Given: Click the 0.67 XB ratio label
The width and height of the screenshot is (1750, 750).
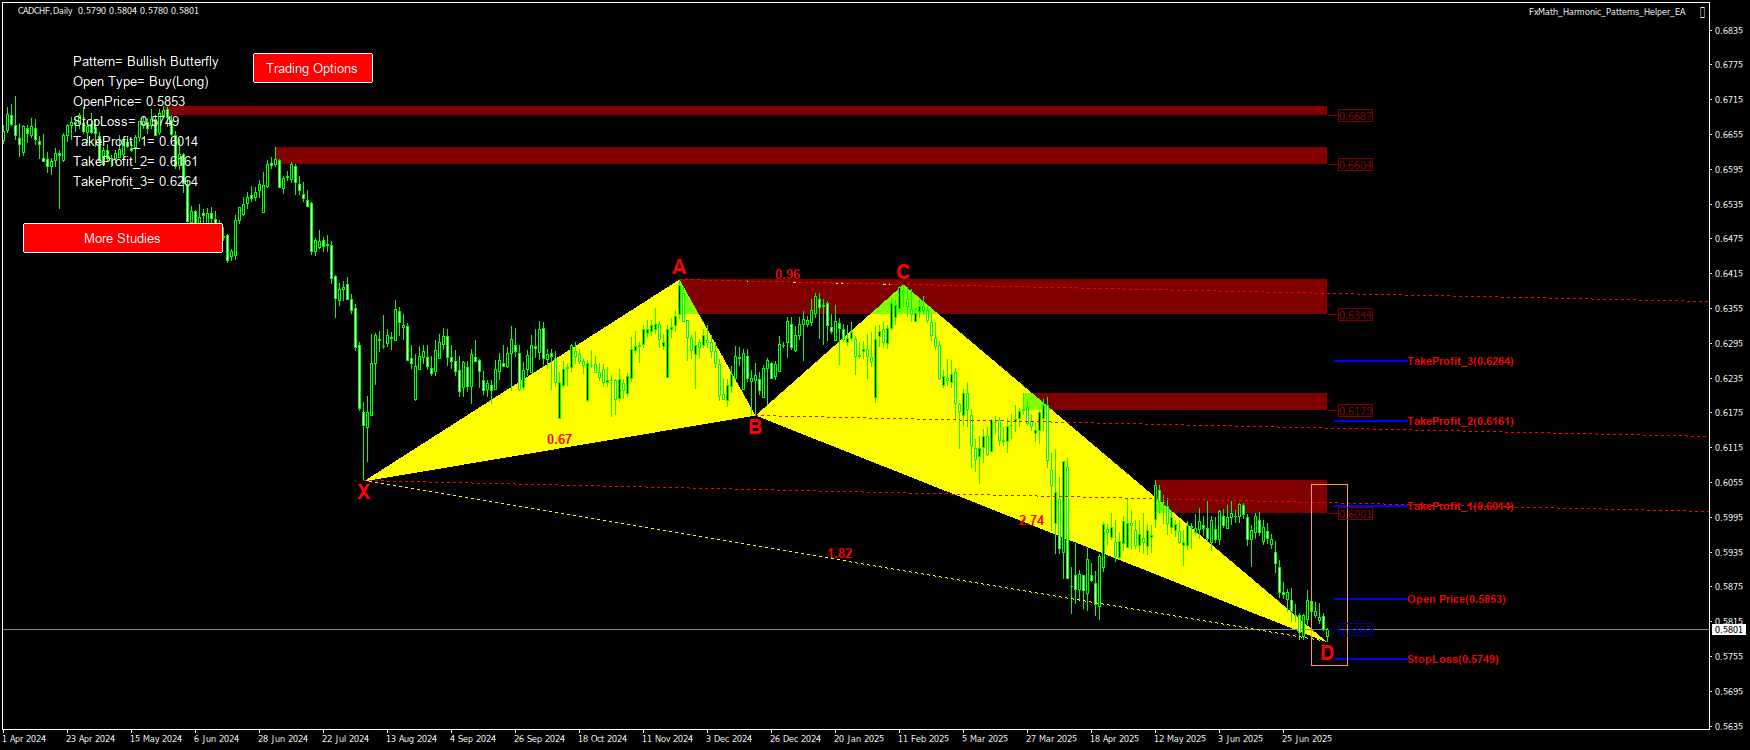Looking at the screenshot, I should coord(559,439).
